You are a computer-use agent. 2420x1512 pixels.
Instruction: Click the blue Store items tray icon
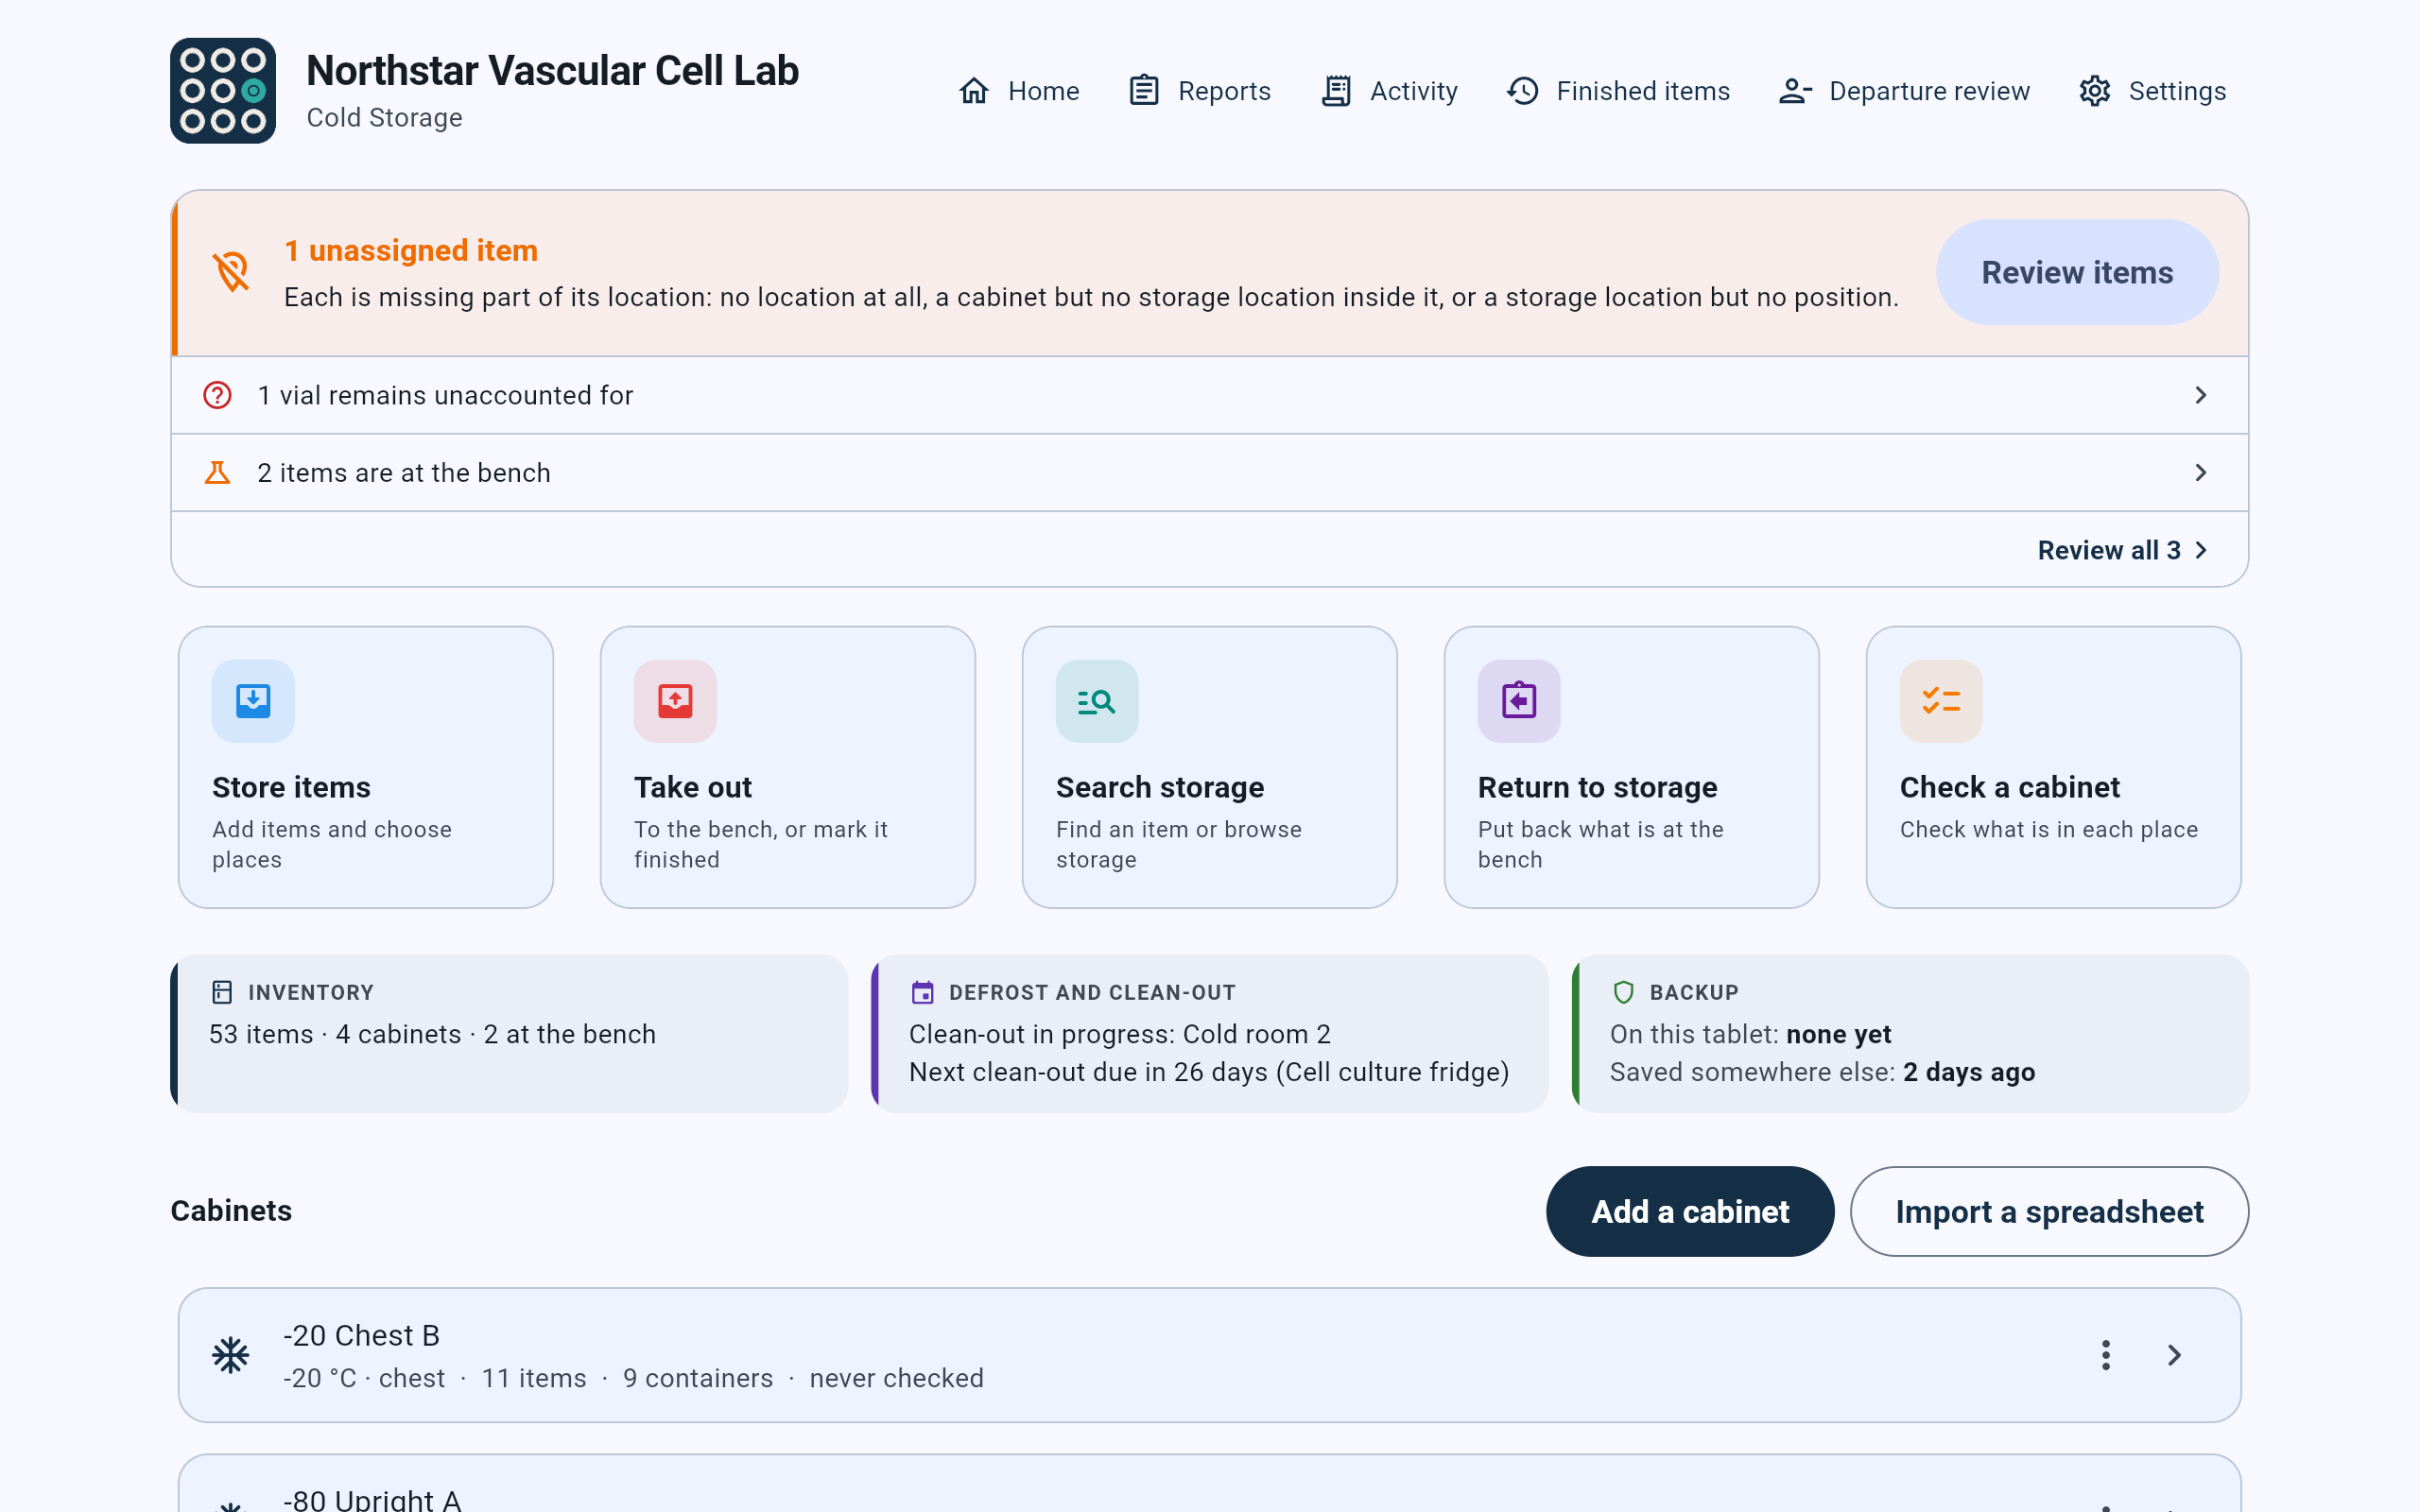(253, 701)
